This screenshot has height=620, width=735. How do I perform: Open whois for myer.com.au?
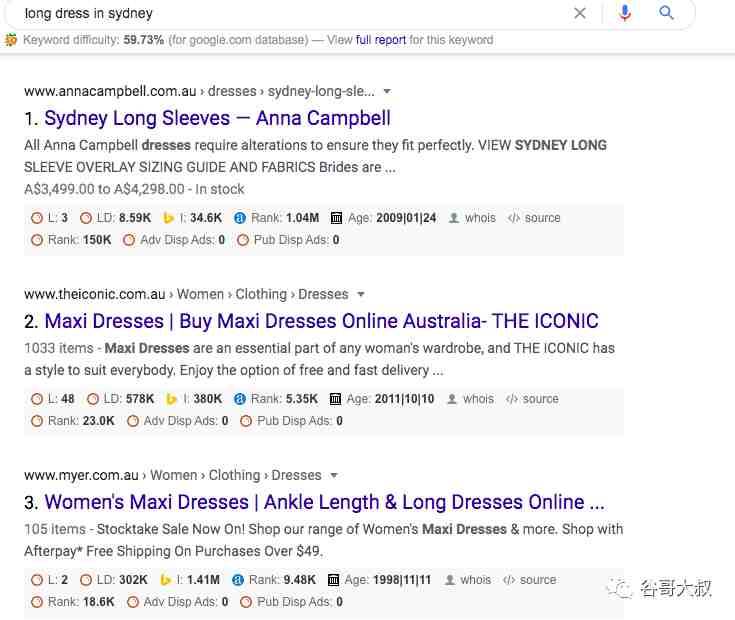[467, 580]
